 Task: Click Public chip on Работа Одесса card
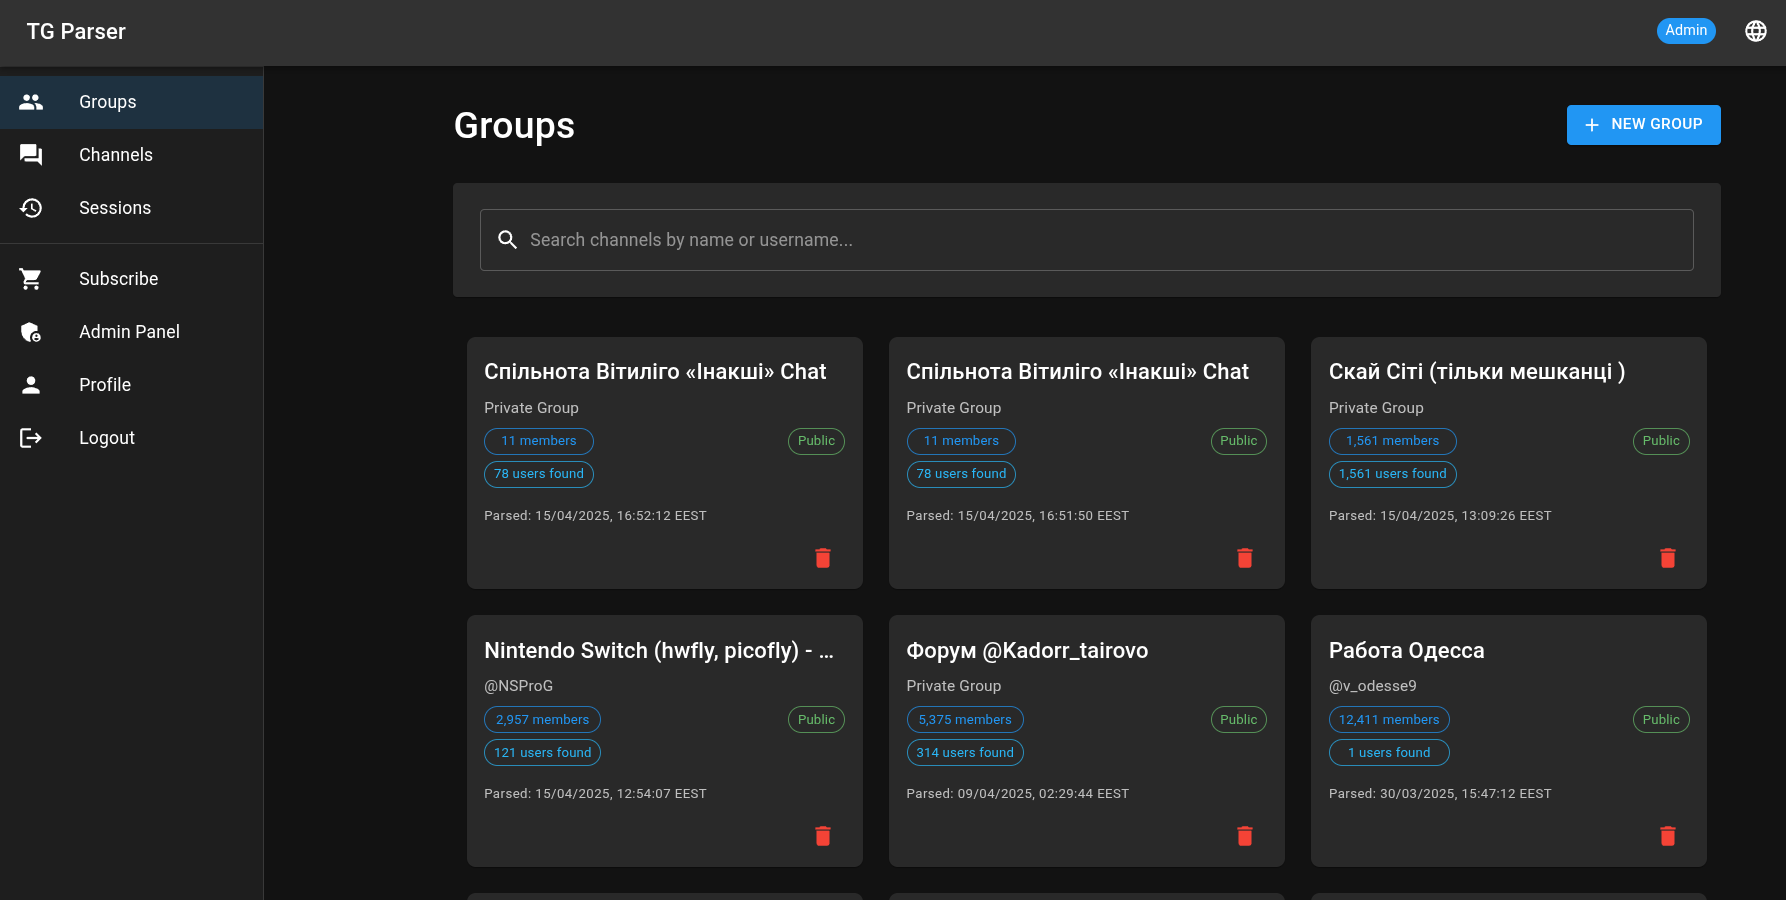pyautogui.click(x=1661, y=720)
